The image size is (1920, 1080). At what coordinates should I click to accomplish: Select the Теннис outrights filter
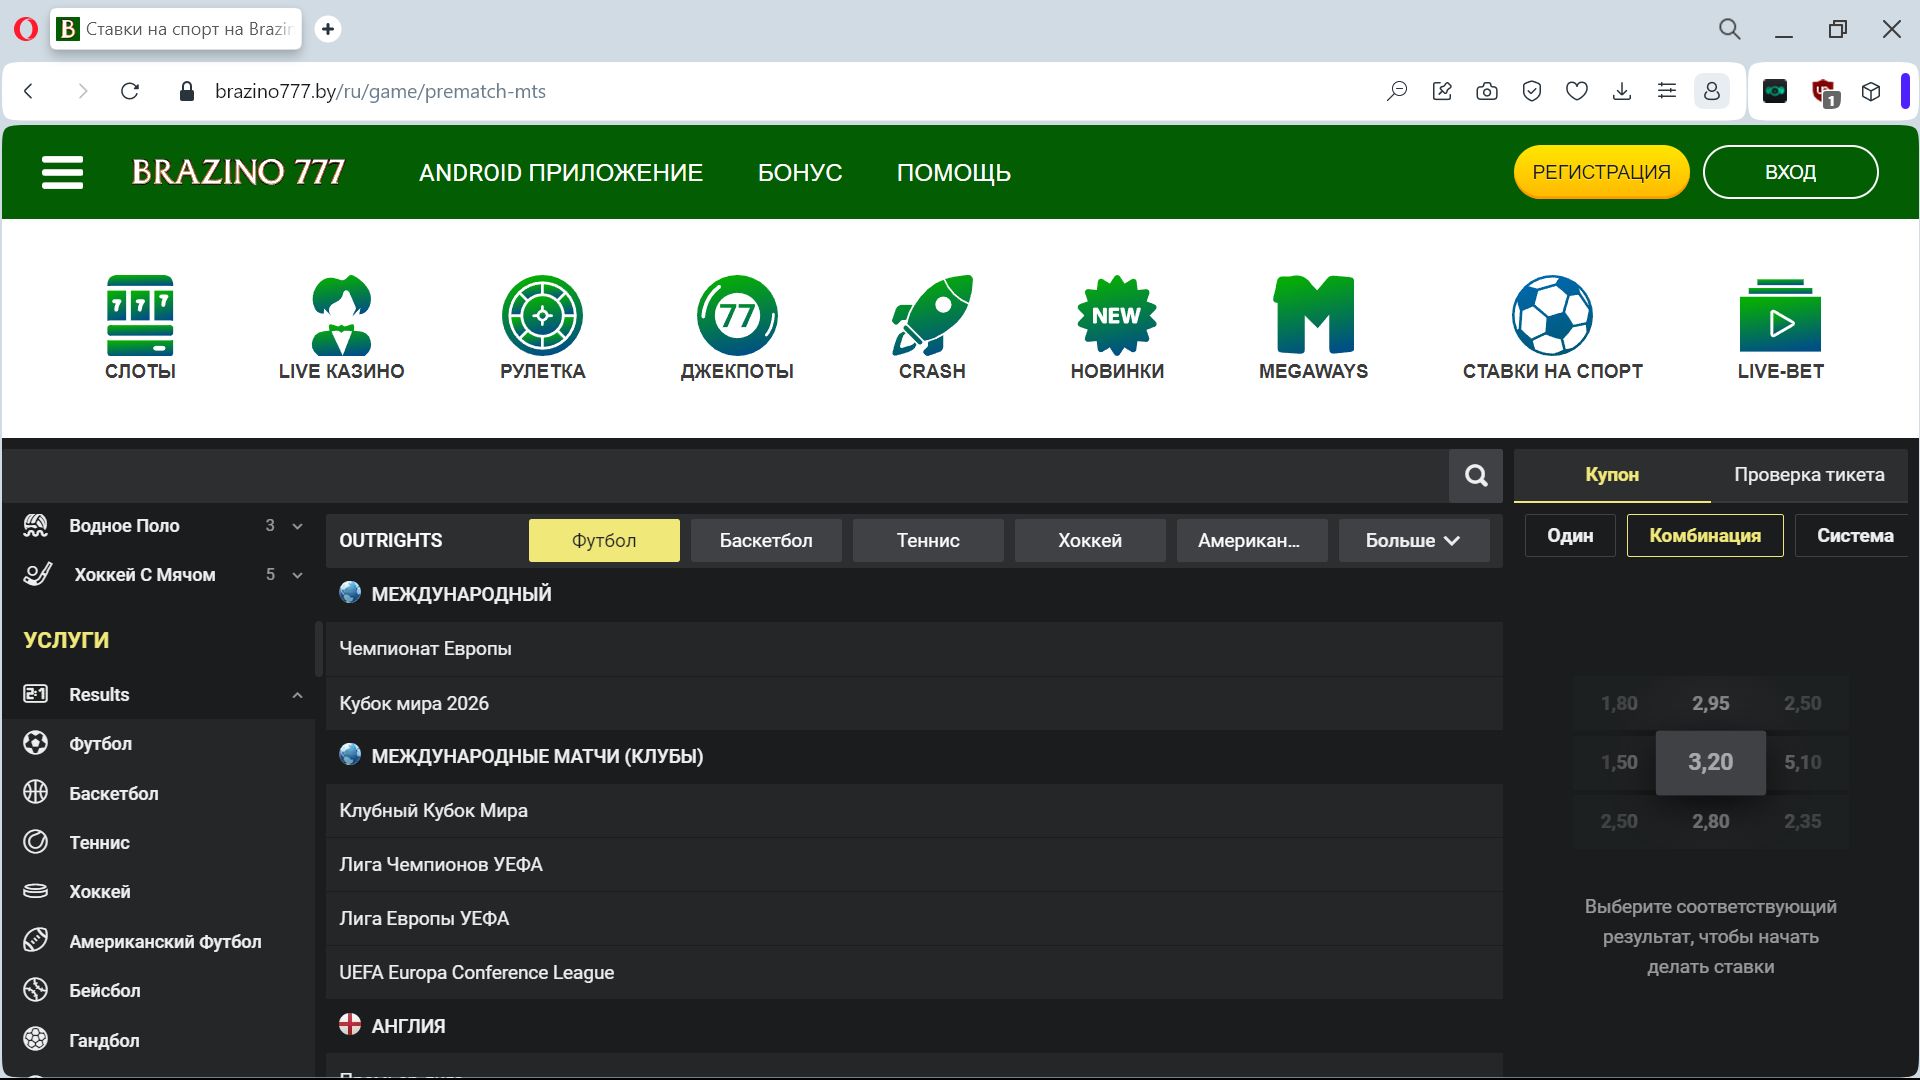(928, 540)
